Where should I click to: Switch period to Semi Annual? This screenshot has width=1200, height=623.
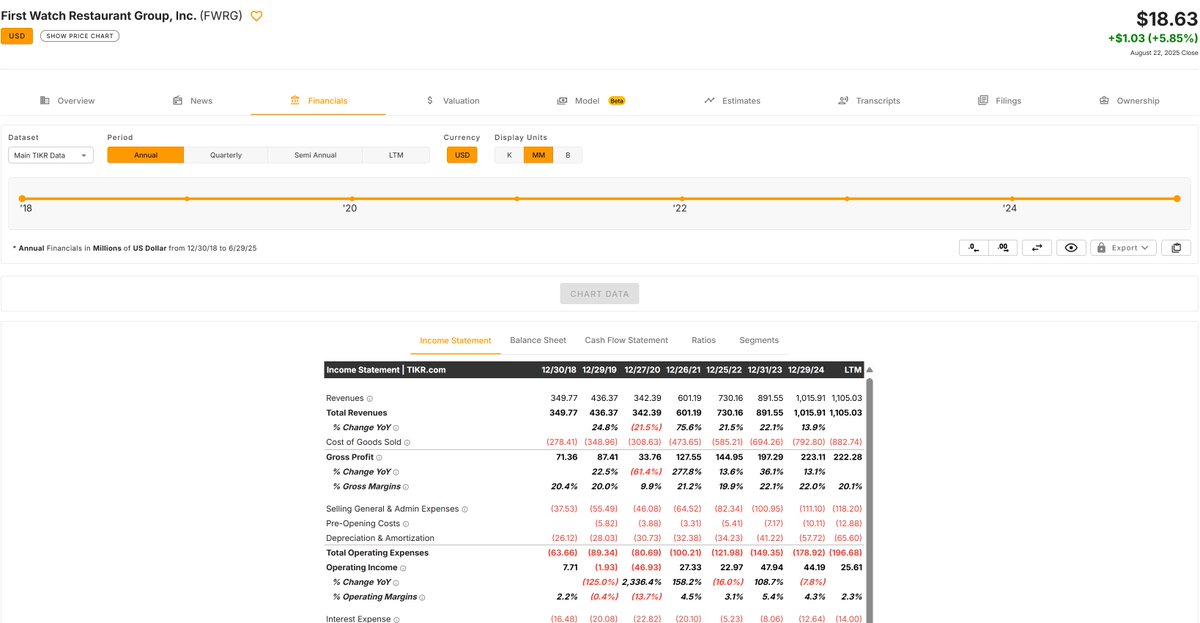(315, 155)
